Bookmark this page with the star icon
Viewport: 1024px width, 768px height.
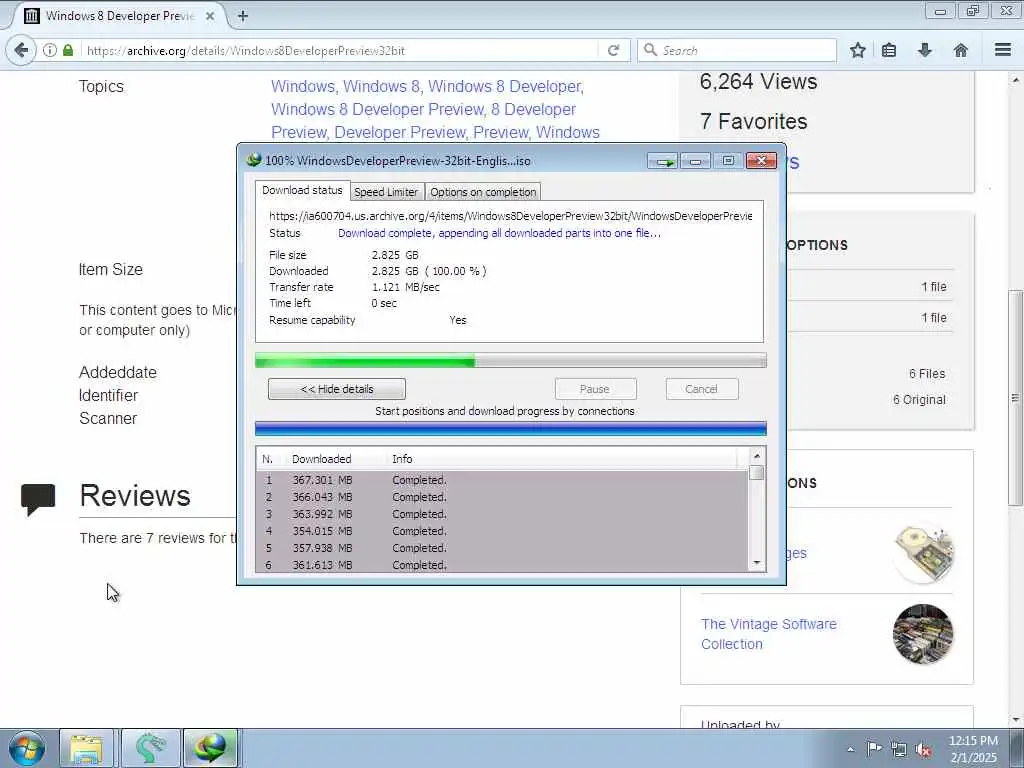(x=858, y=50)
